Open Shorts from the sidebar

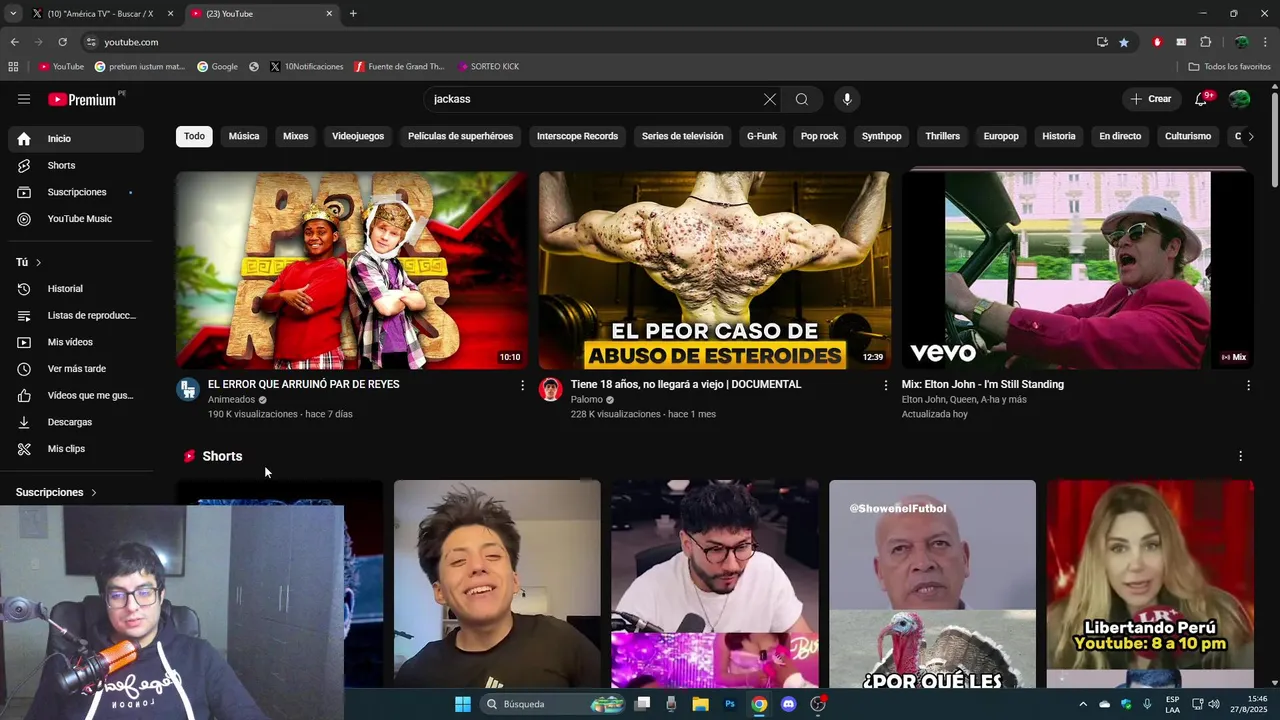click(76, 165)
